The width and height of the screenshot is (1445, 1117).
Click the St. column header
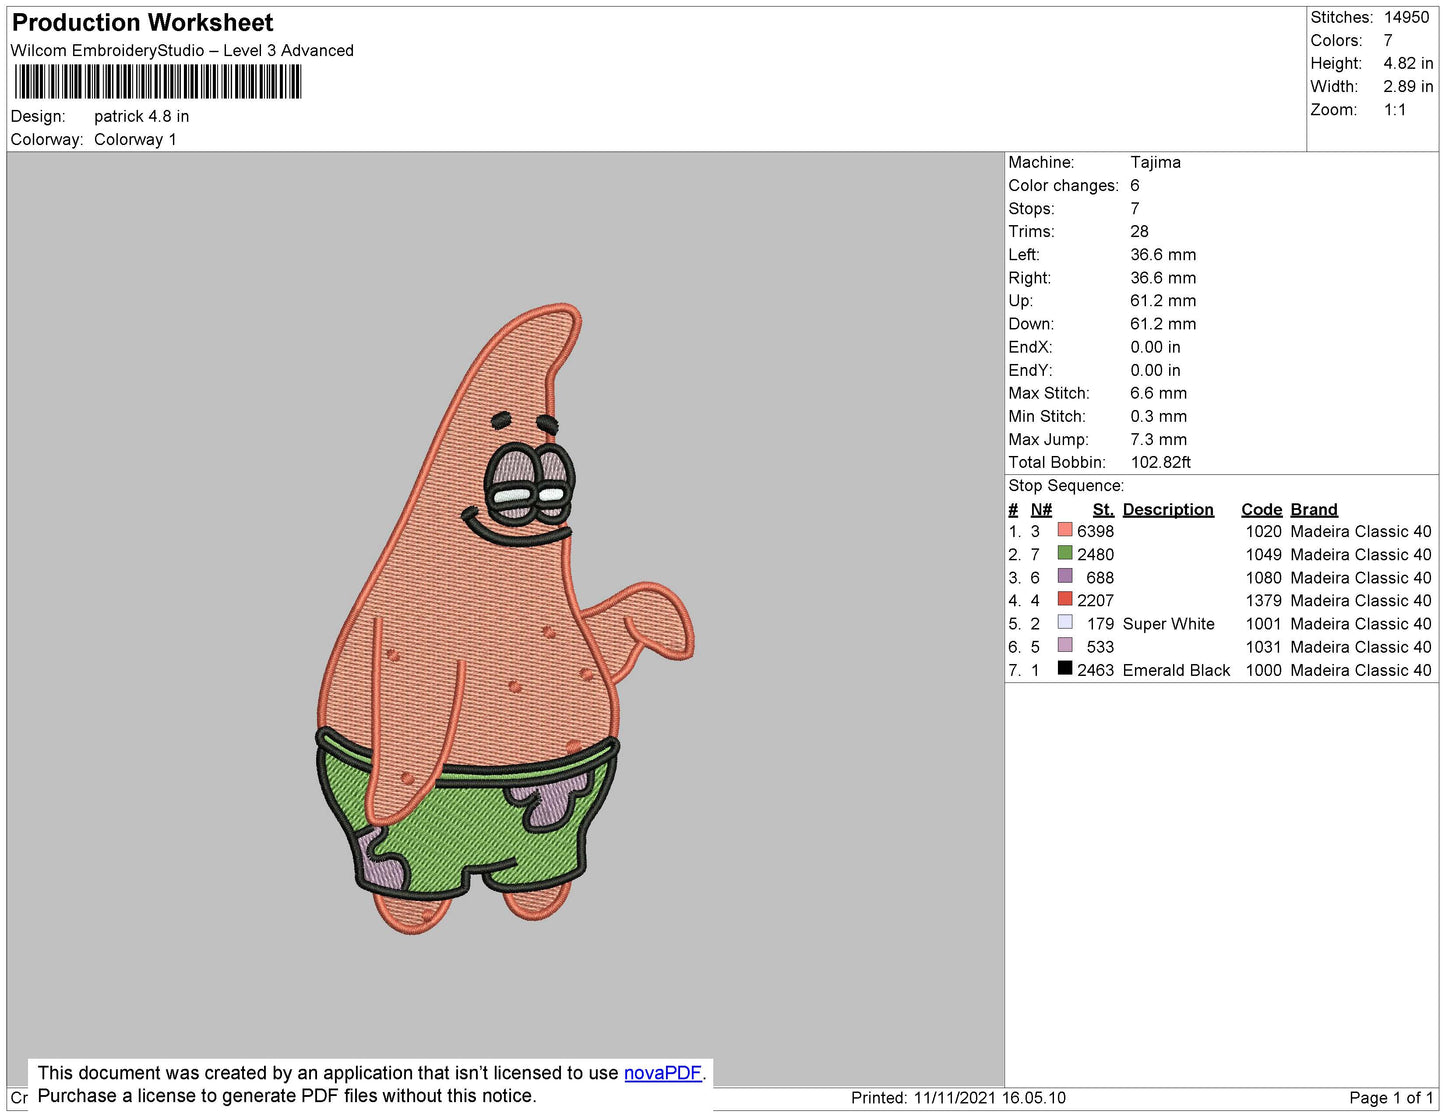1102,509
